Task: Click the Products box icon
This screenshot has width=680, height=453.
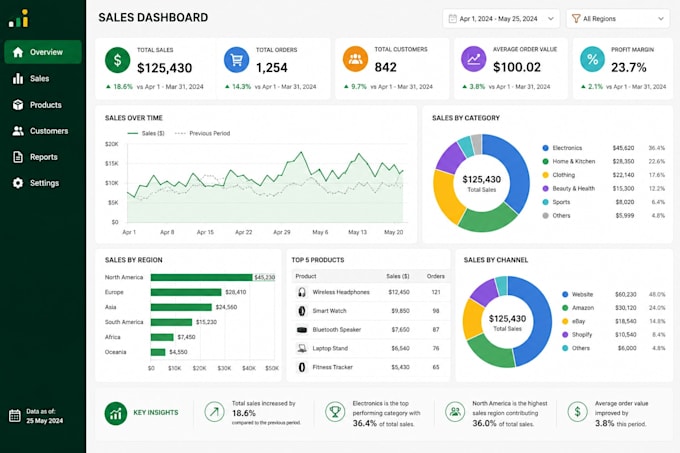Action: (18, 105)
